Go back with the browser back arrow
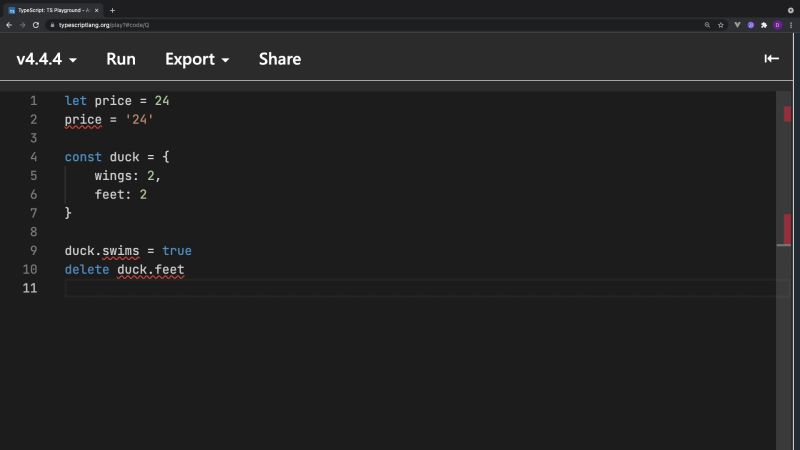 click(9, 24)
